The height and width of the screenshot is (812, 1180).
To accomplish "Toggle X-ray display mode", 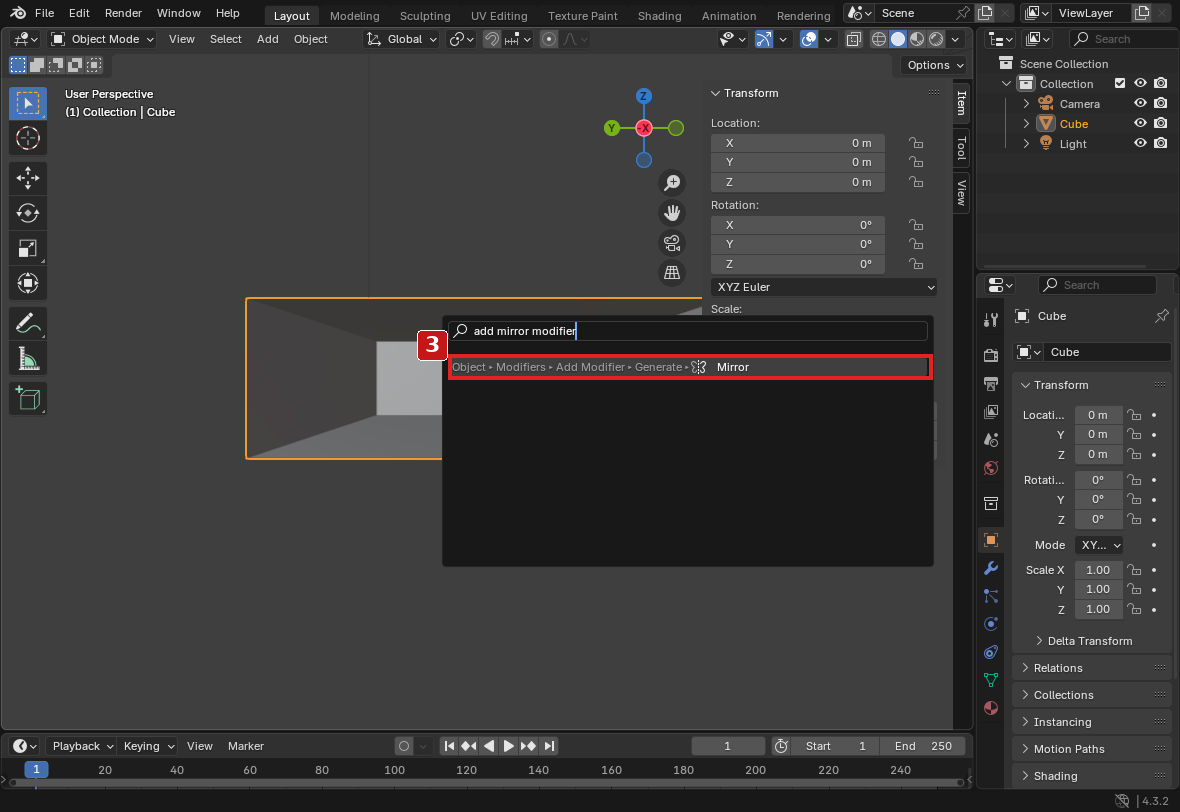I will click(853, 39).
